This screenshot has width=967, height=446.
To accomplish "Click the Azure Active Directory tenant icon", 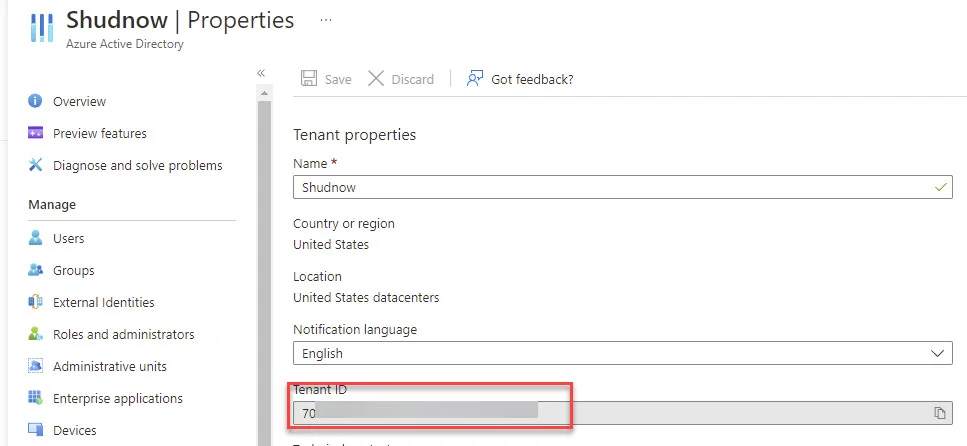I will [x=42, y=27].
